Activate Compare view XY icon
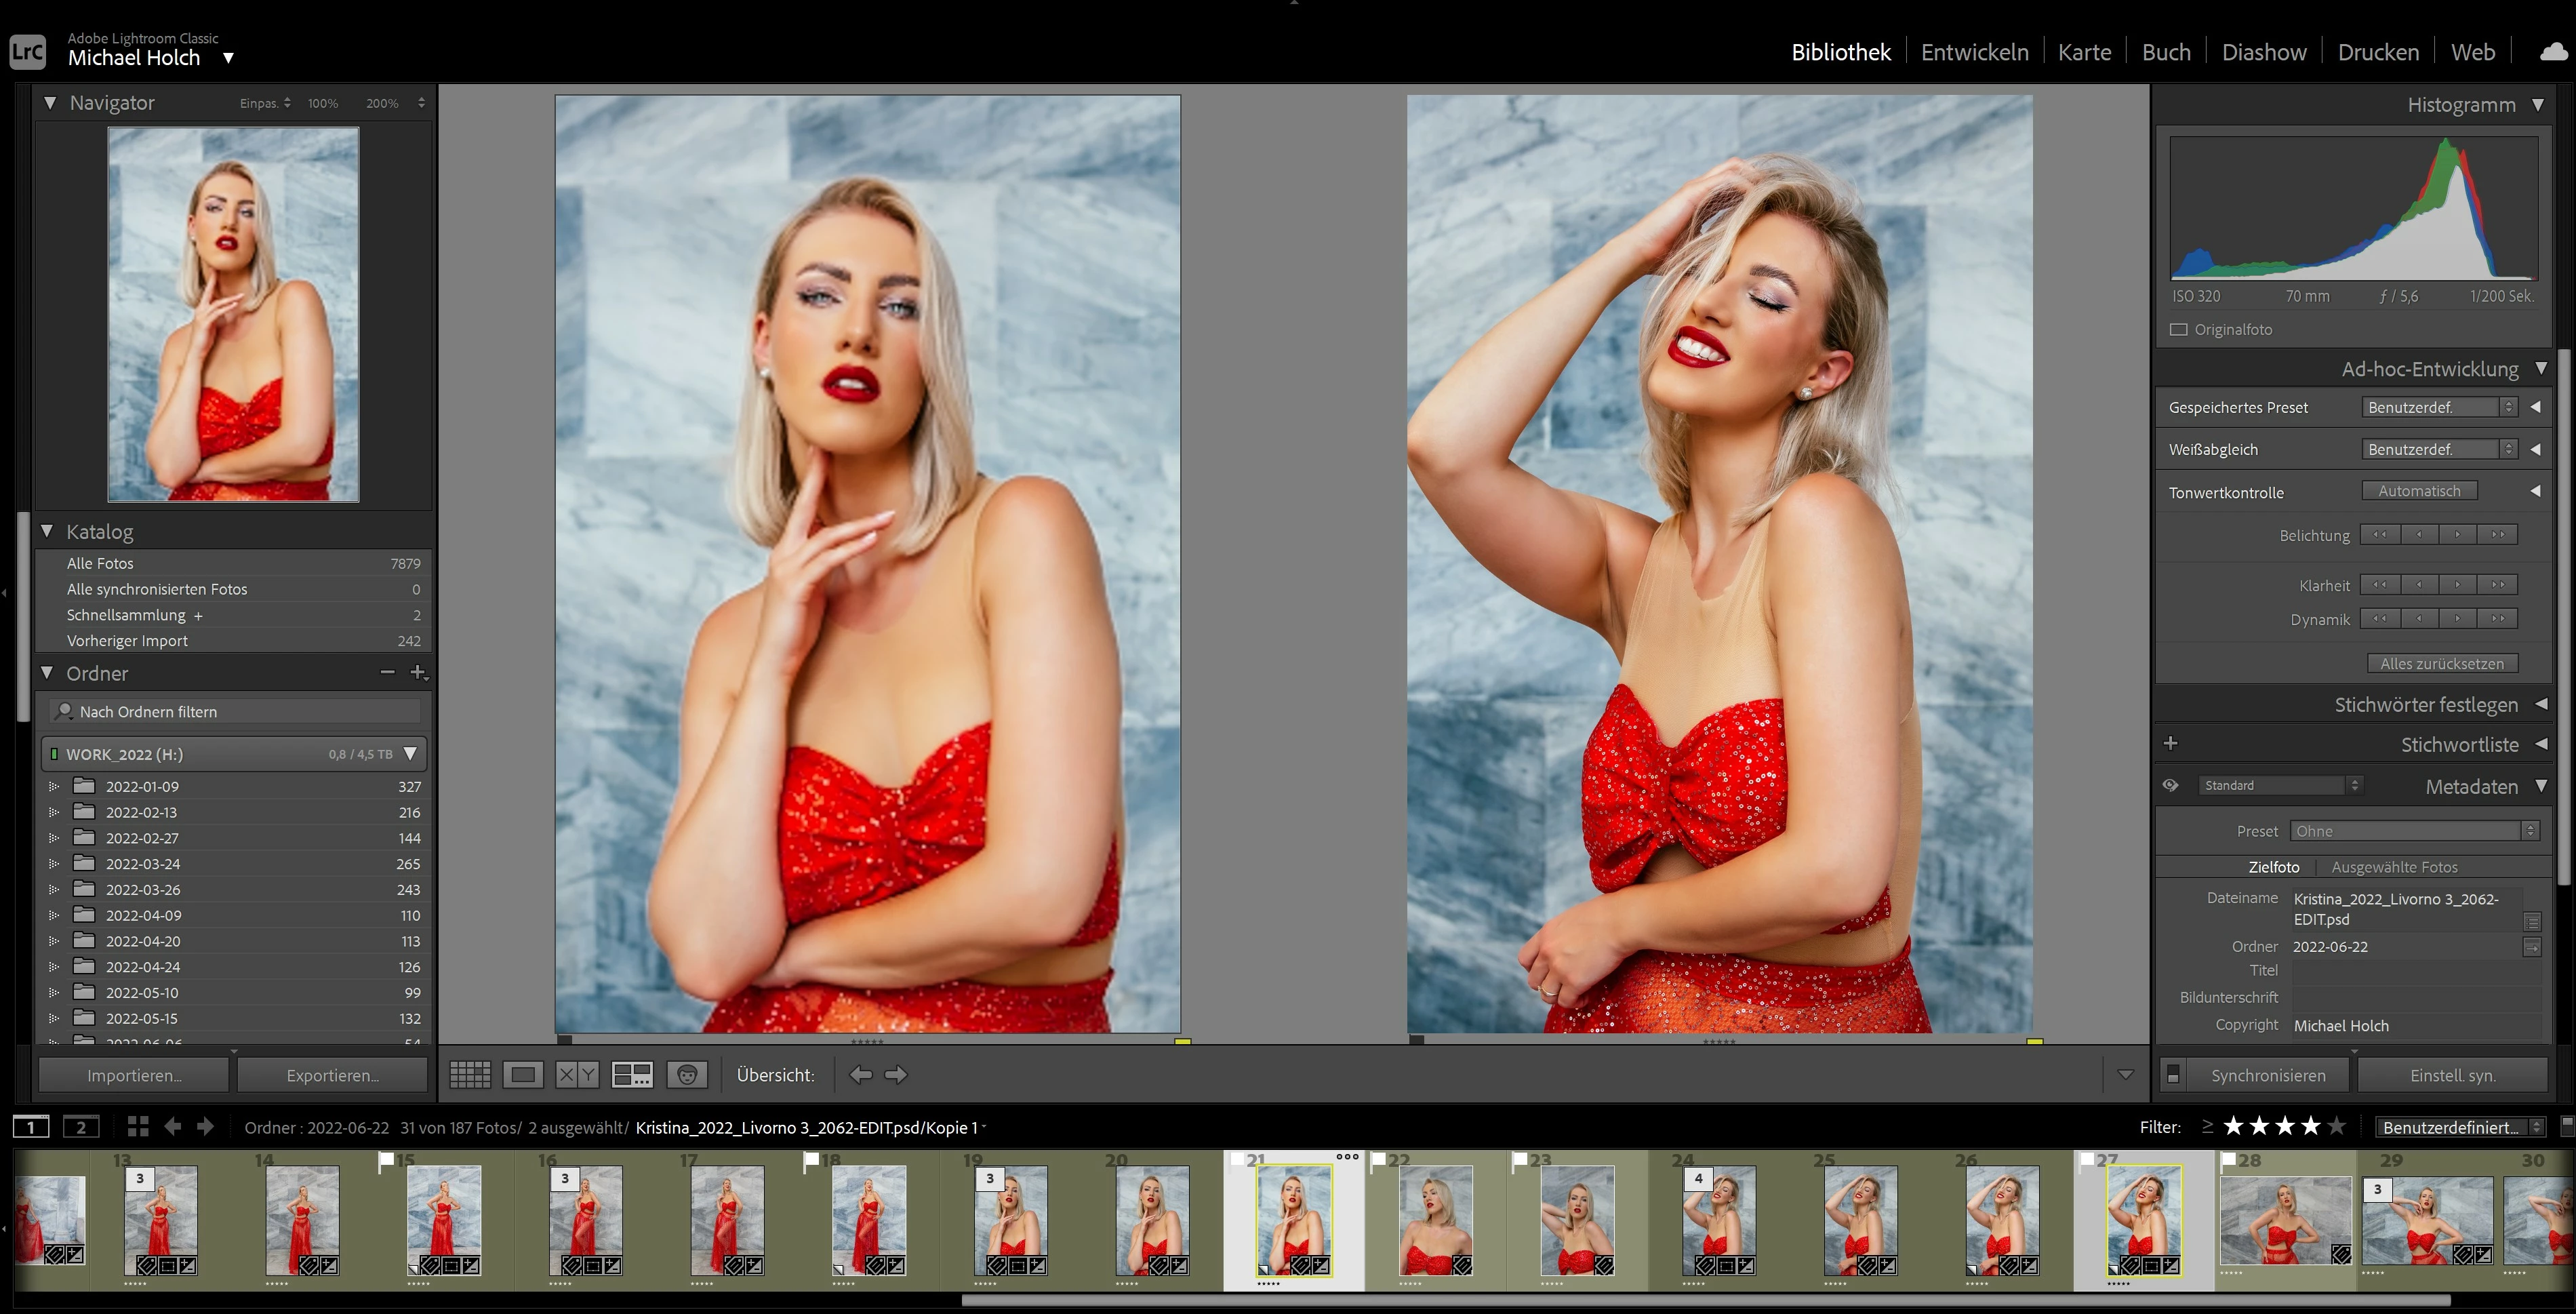2576x1314 pixels. tap(577, 1075)
